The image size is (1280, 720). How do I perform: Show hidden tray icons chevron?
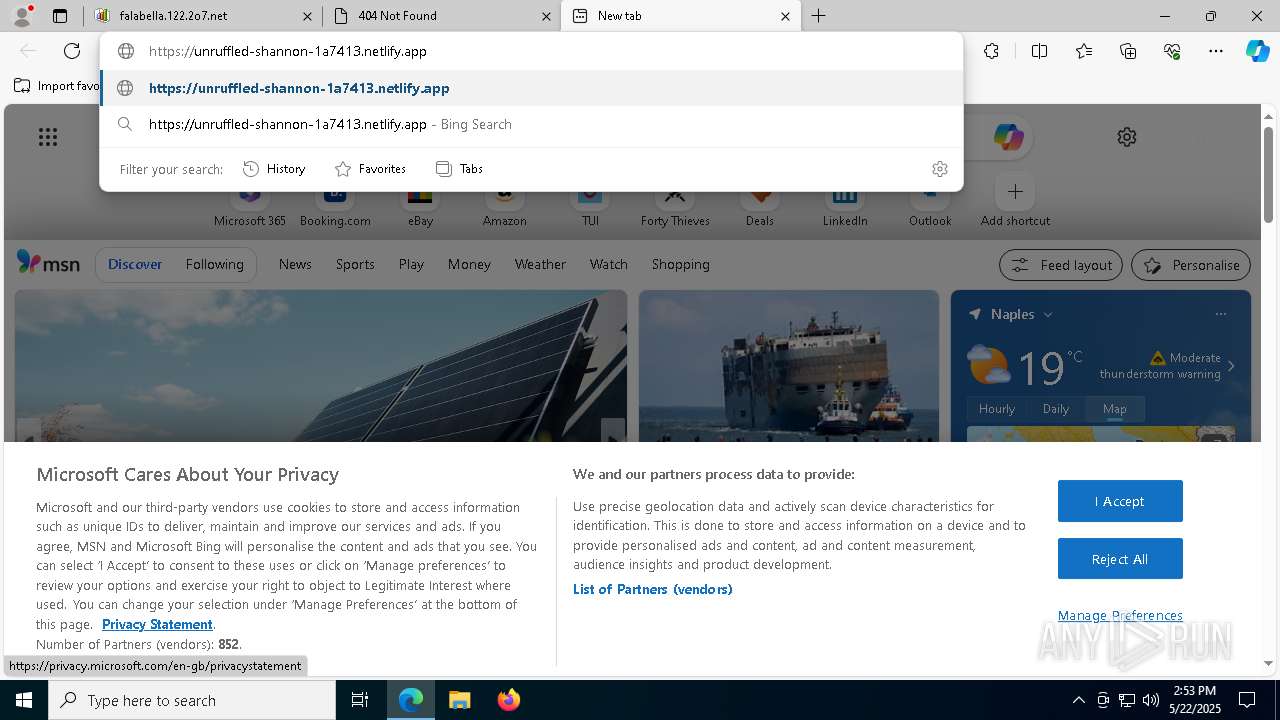(x=1078, y=700)
